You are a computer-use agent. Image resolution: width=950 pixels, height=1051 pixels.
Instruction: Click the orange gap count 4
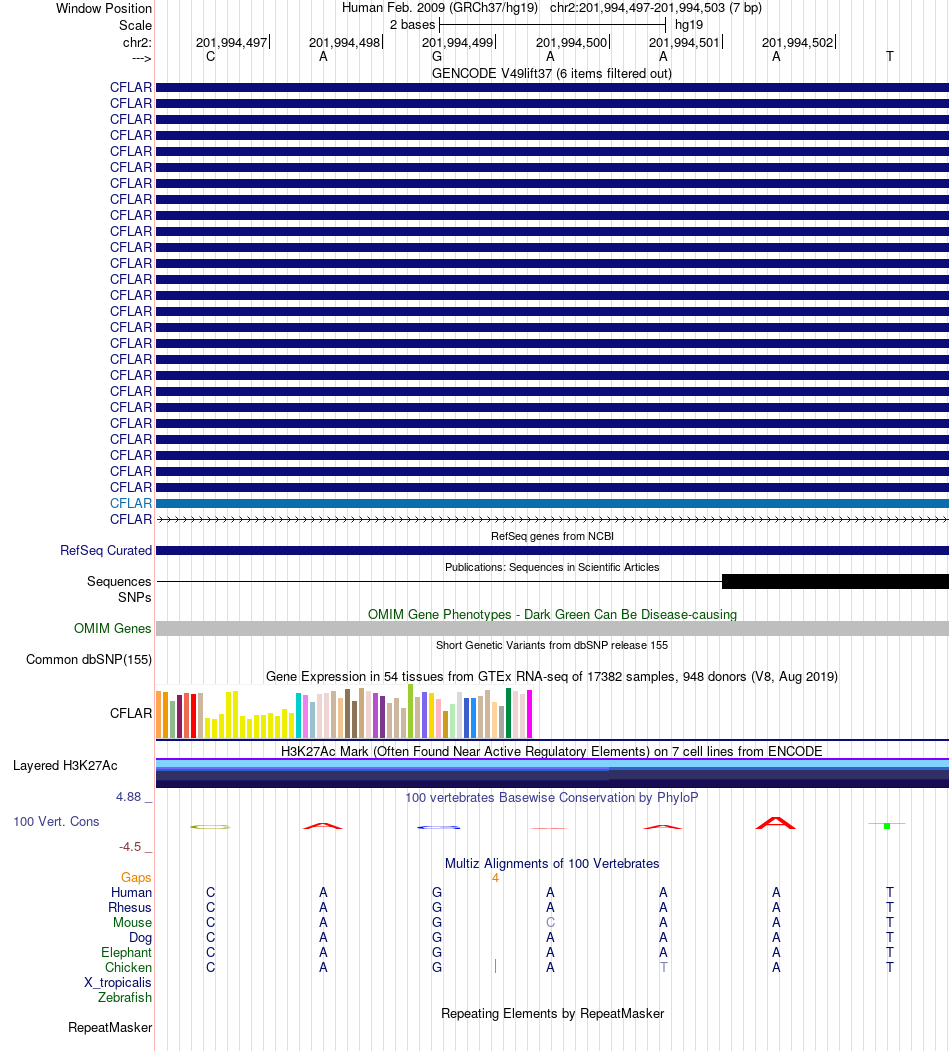coord(495,878)
